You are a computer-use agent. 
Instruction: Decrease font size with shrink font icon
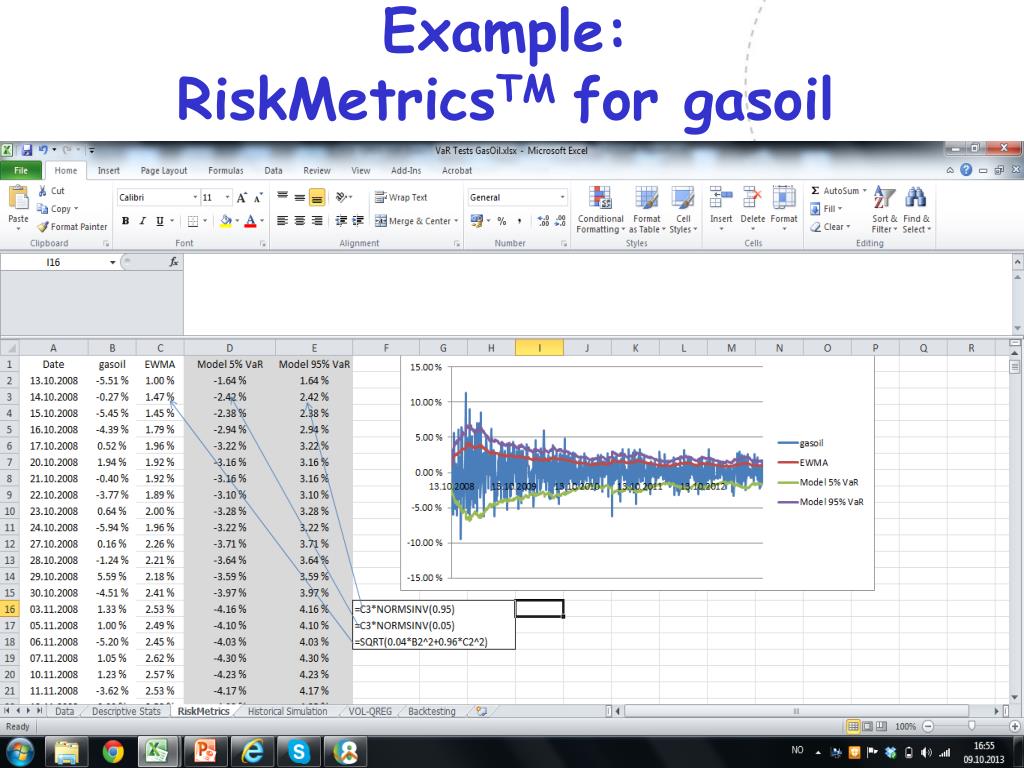pos(258,197)
